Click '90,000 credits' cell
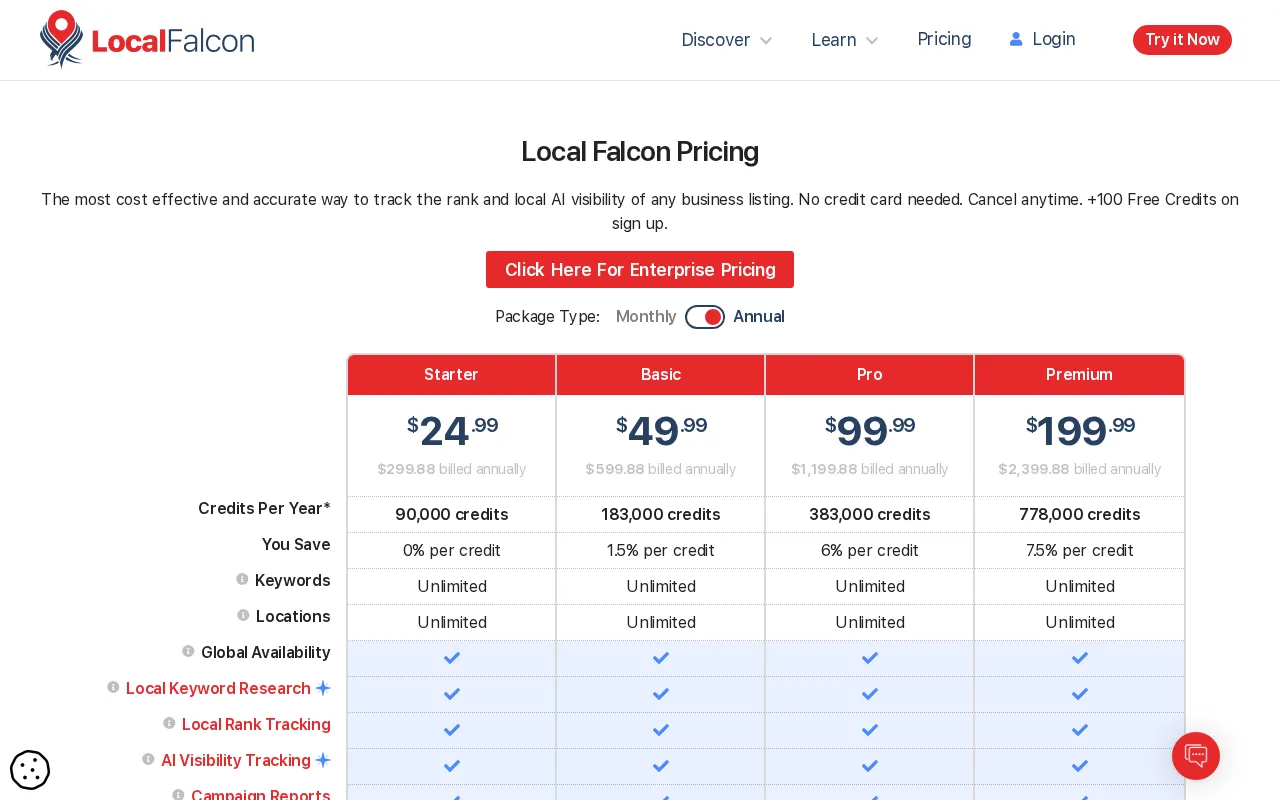This screenshot has width=1280, height=800. pyautogui.click(x=452, y=514)
